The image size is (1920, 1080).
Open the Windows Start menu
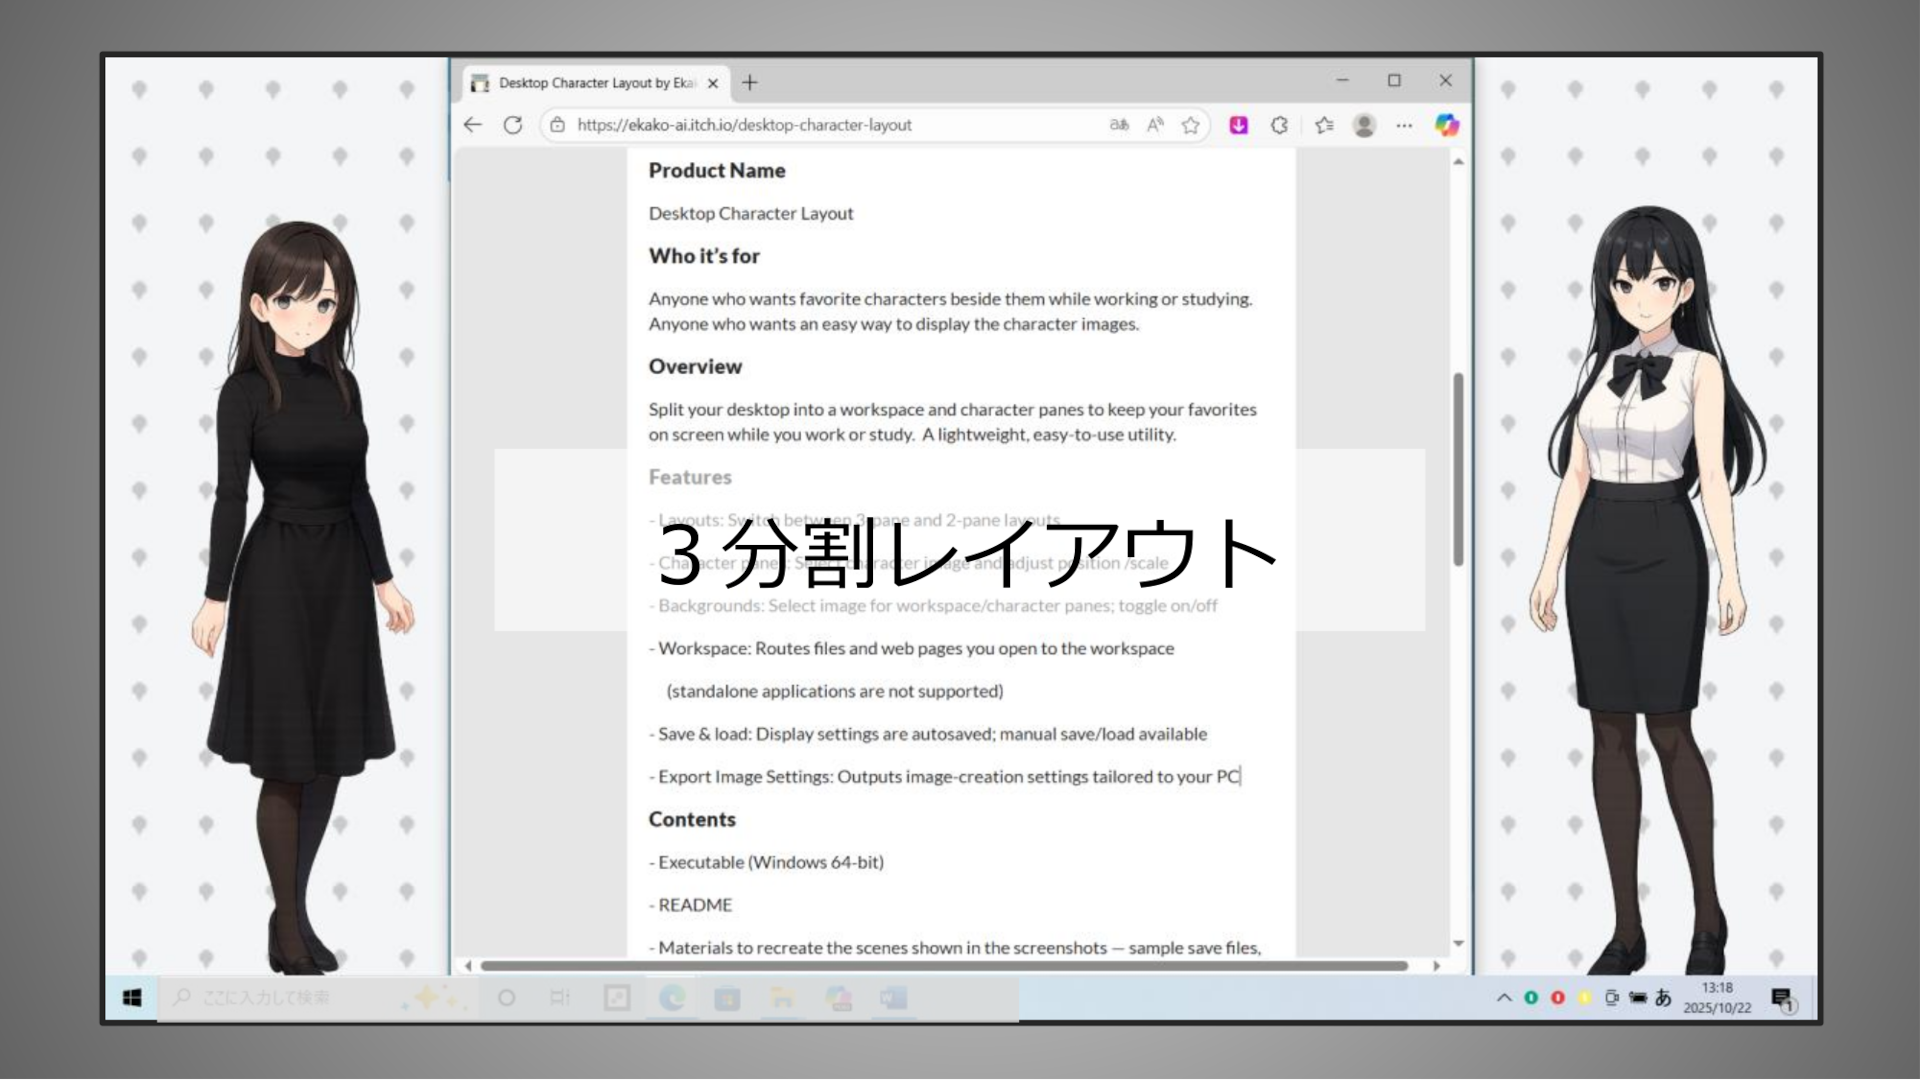tap(131, 998)
